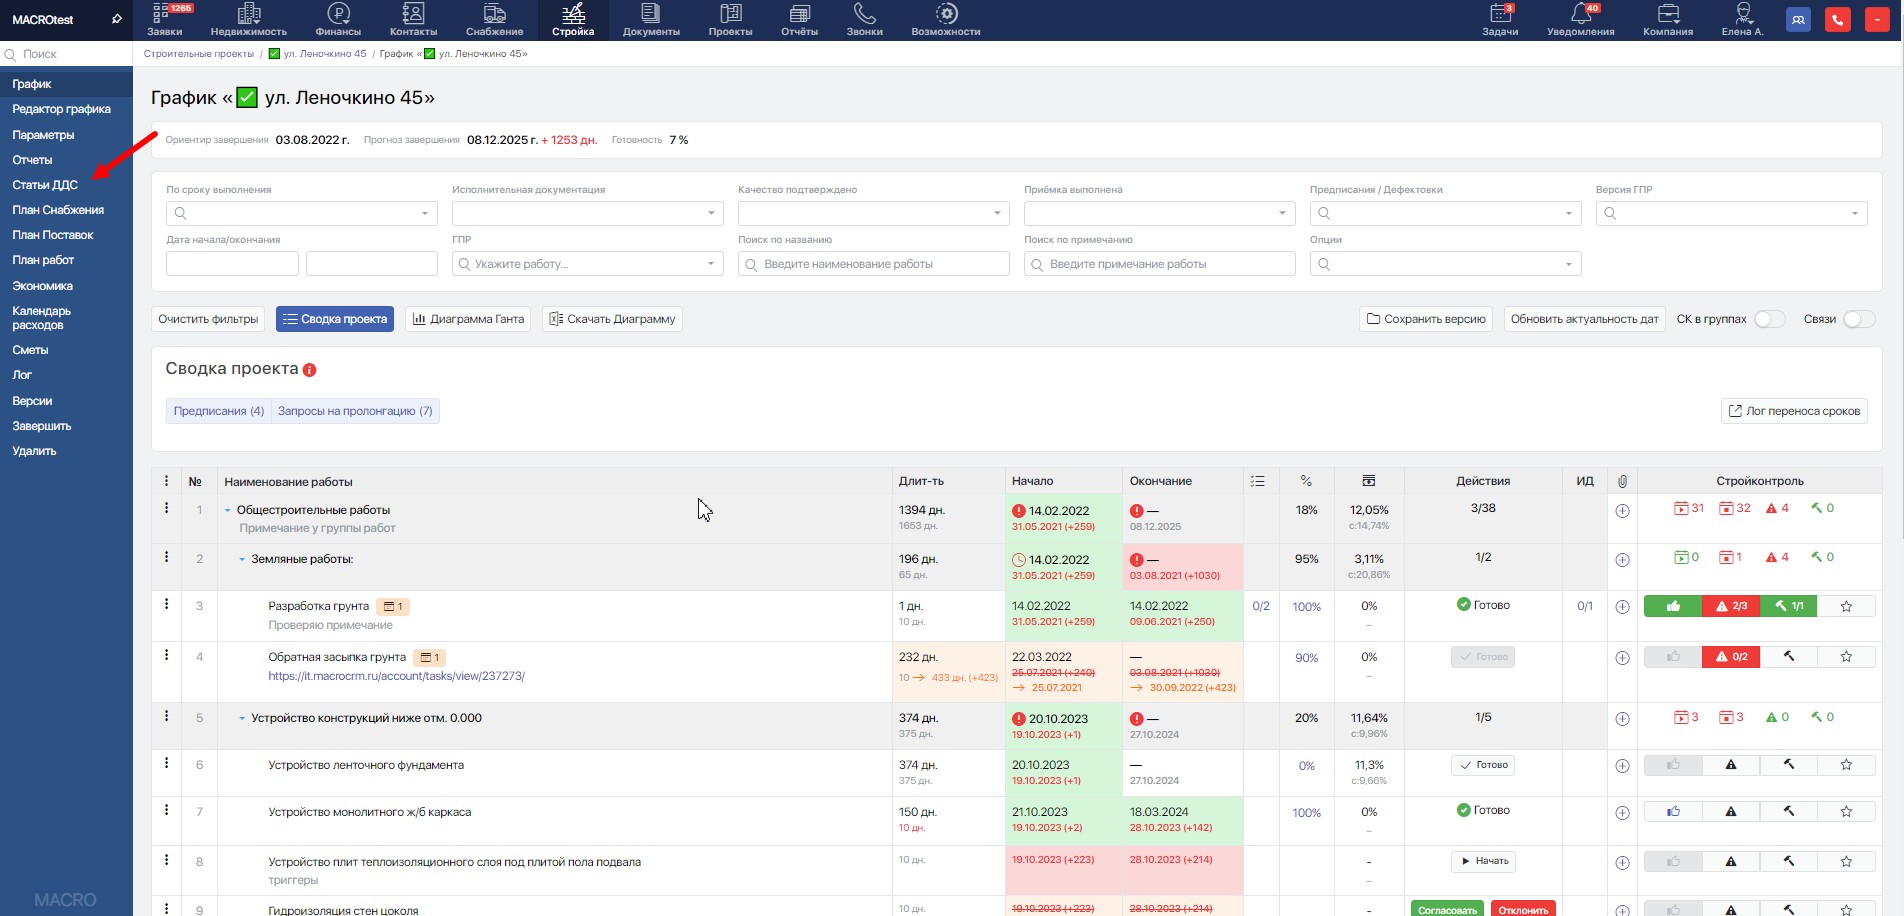Click the red info icon beside Сводка проекта
The image size is (1904, 916).
point(310,370)
